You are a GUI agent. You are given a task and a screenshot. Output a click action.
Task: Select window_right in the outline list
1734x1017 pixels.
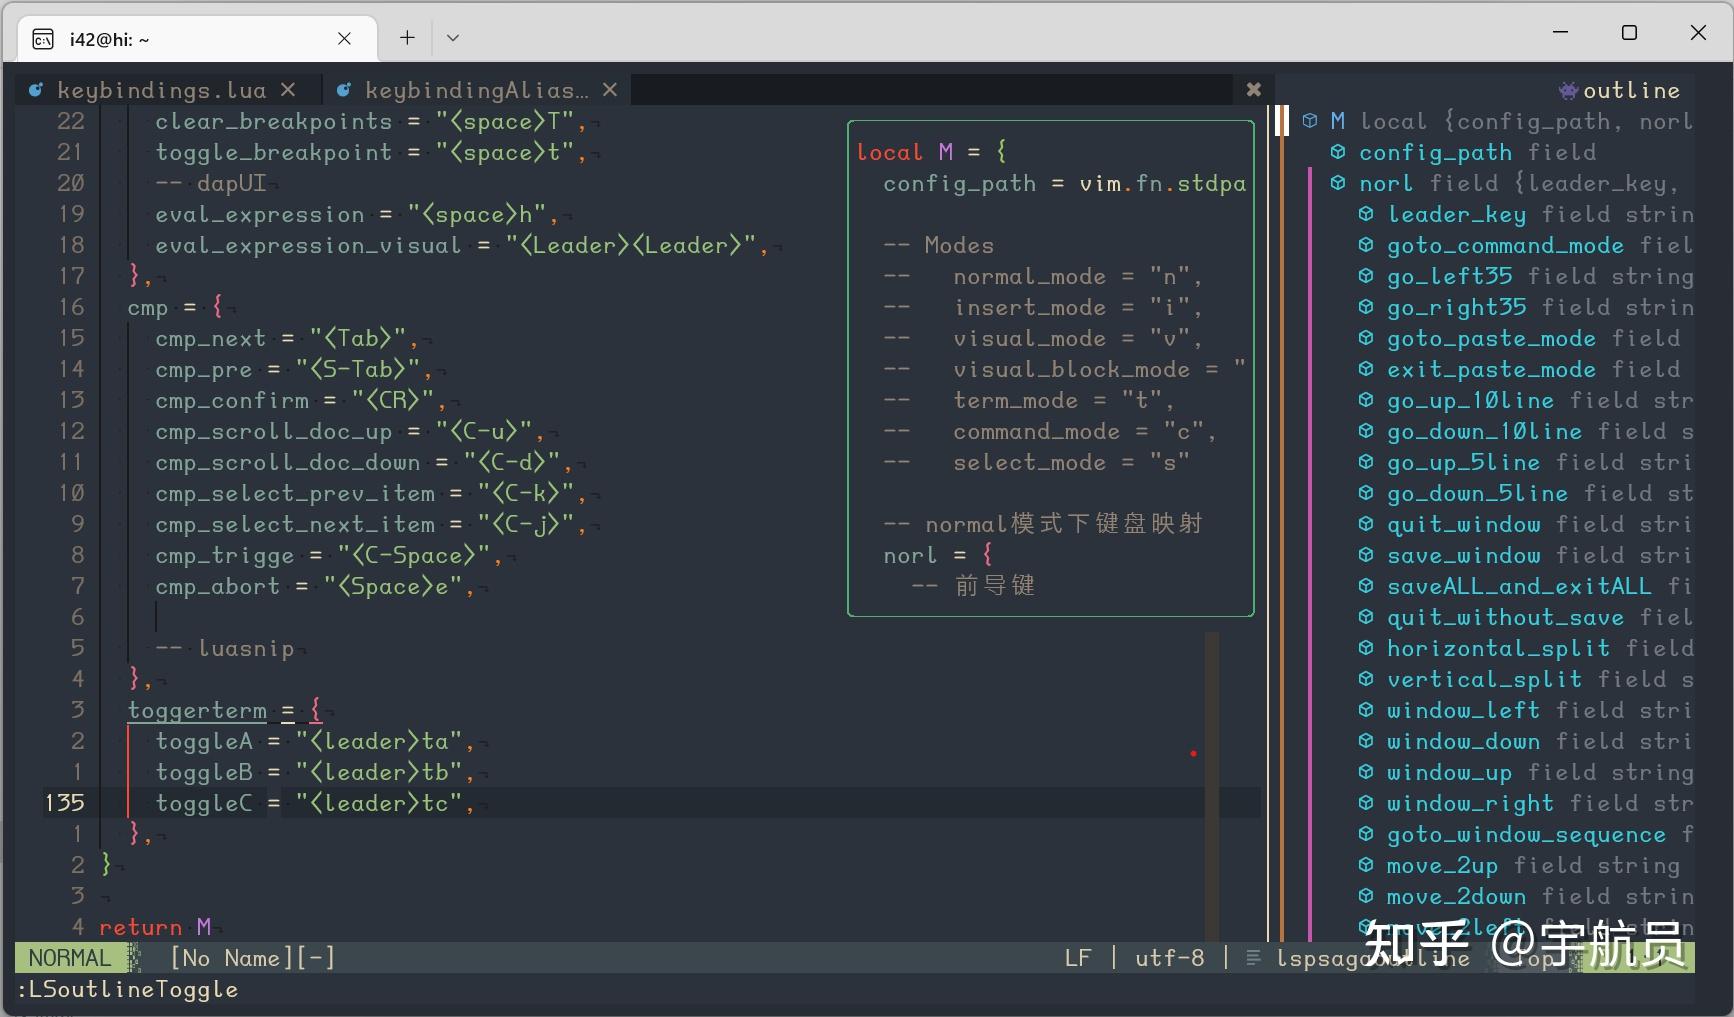pos(1470,803)
